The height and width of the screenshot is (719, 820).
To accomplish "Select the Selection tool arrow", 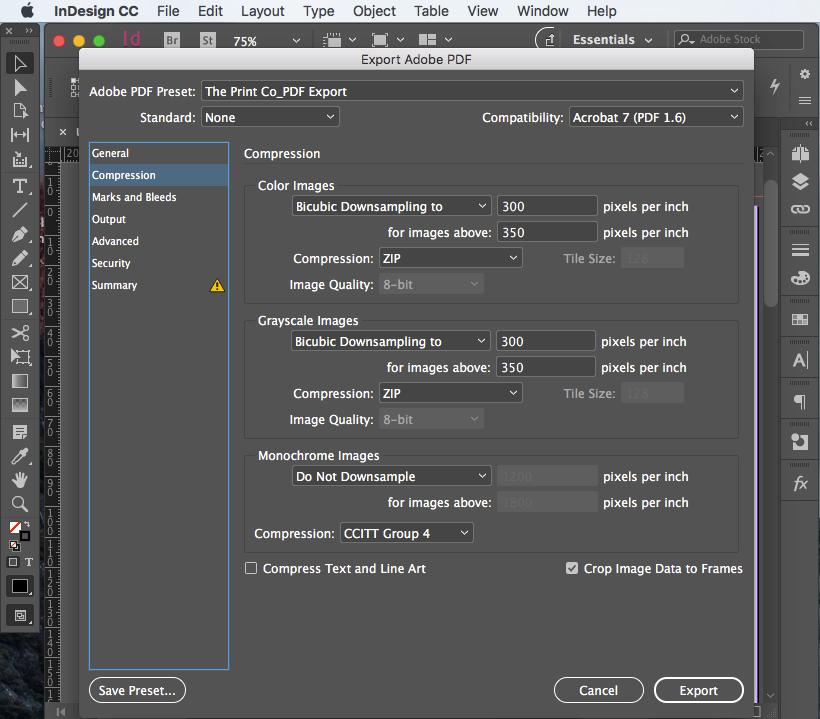I will (20, 63).
